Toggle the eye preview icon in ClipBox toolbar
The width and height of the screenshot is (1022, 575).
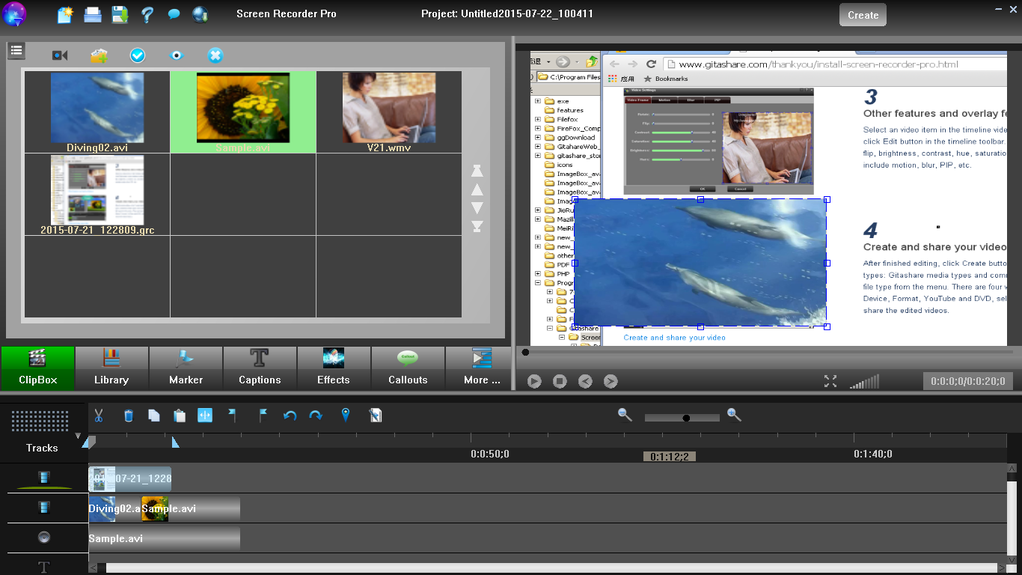[176, 55]
